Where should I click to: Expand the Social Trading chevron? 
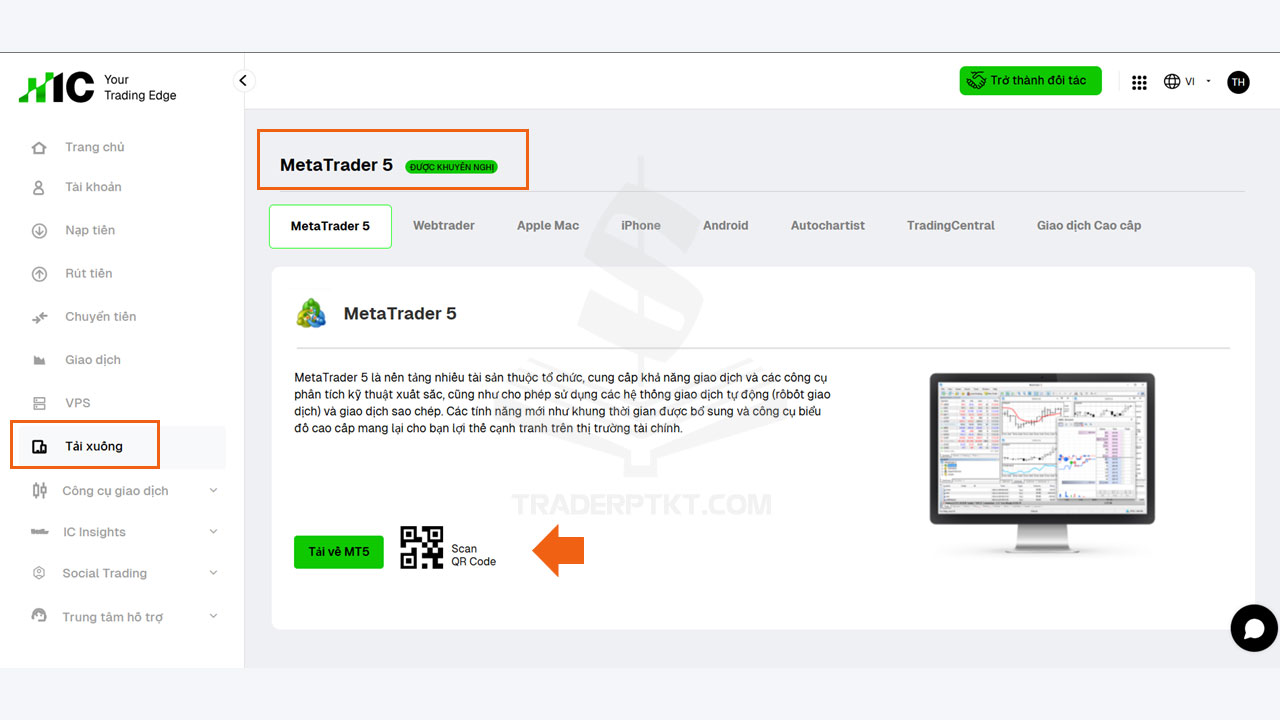[x=213, y=573]
